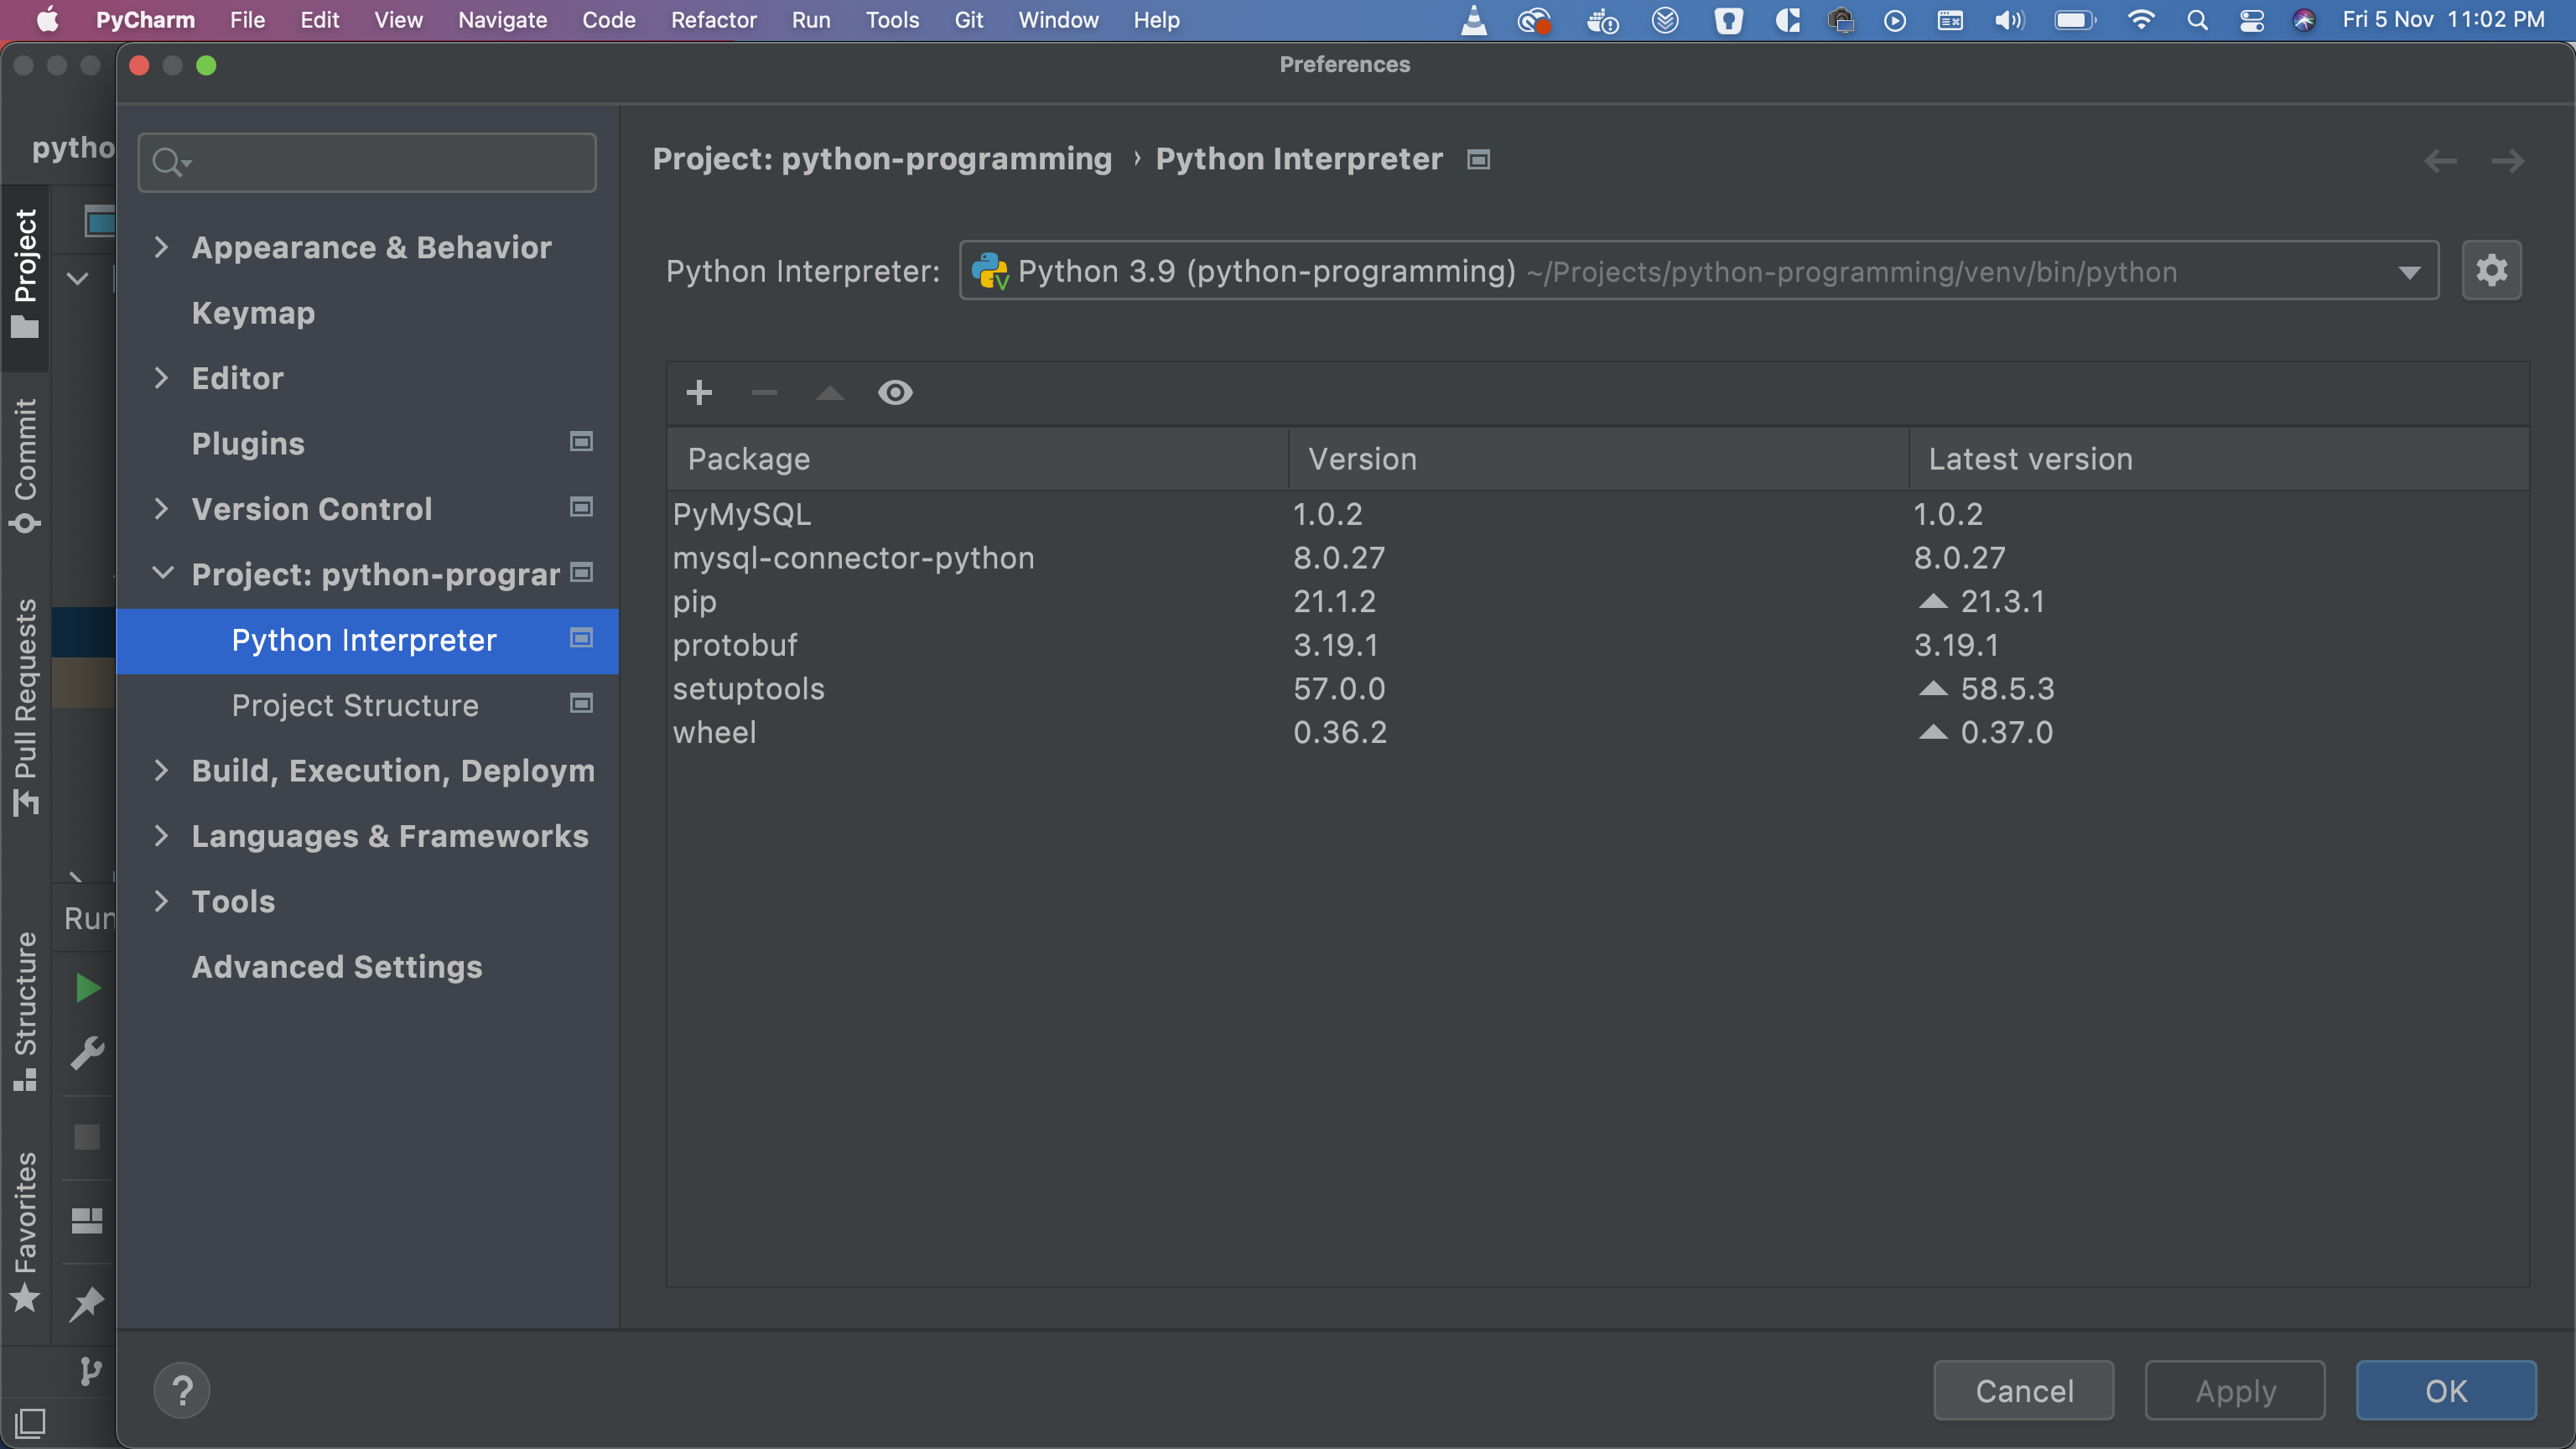Screen dimensions: 2576x1449
Task: Select the setuptools package row
Action: (x=749, y=689)
